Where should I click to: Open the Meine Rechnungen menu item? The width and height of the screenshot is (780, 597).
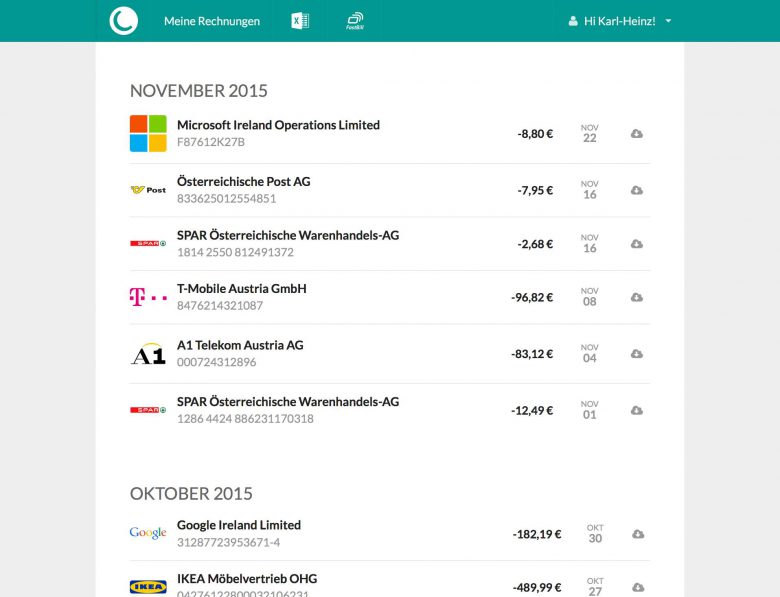(x=212, y=21)
